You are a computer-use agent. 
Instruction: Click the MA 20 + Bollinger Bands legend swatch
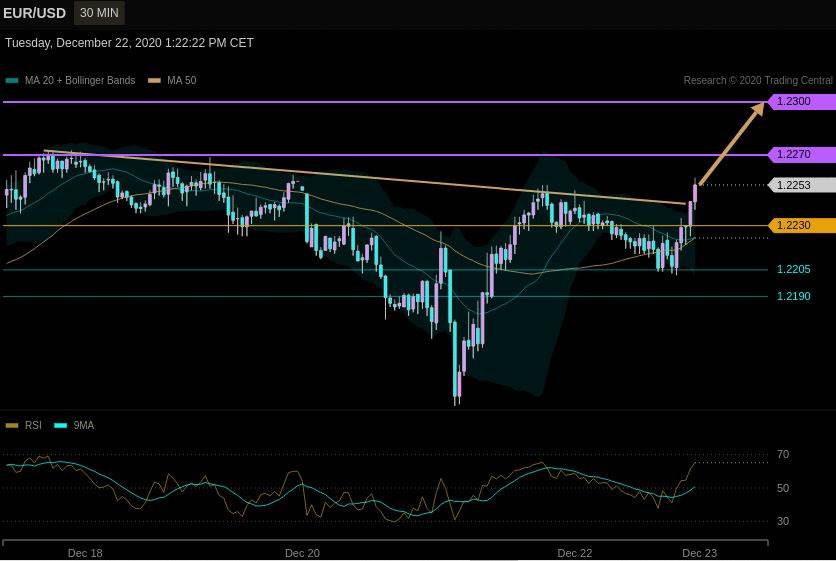[12, 81]
